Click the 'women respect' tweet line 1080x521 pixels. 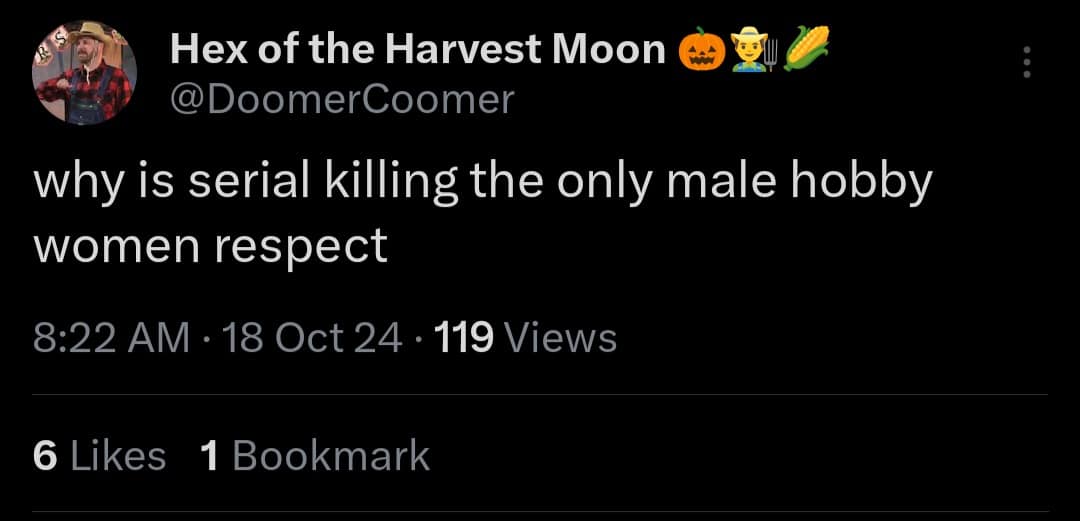click(x=211, y=246)
